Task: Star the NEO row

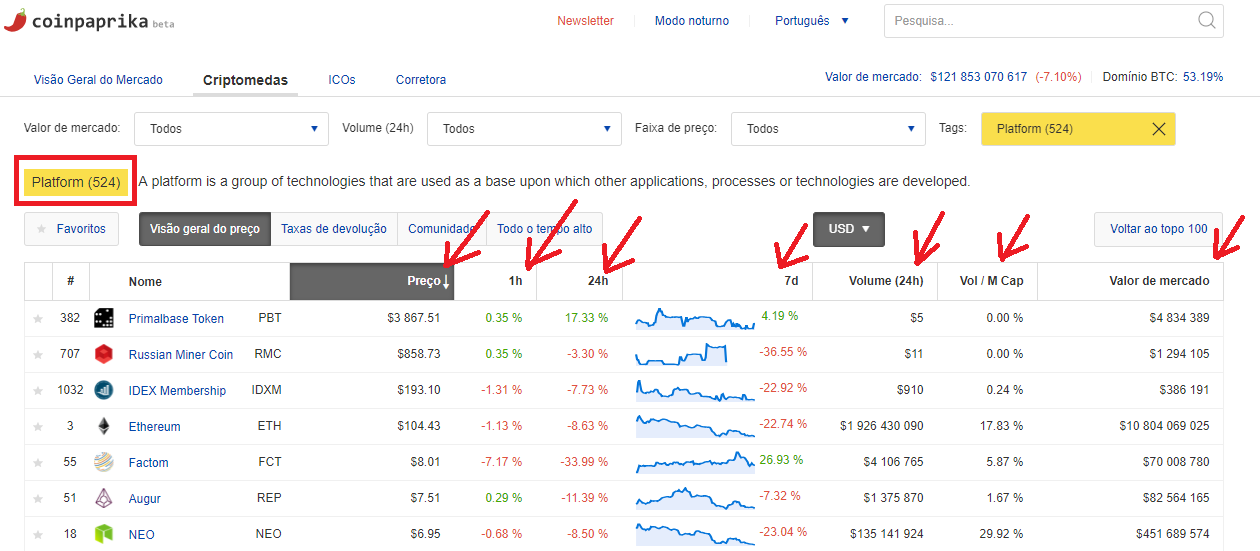Action: pos(38,535)
